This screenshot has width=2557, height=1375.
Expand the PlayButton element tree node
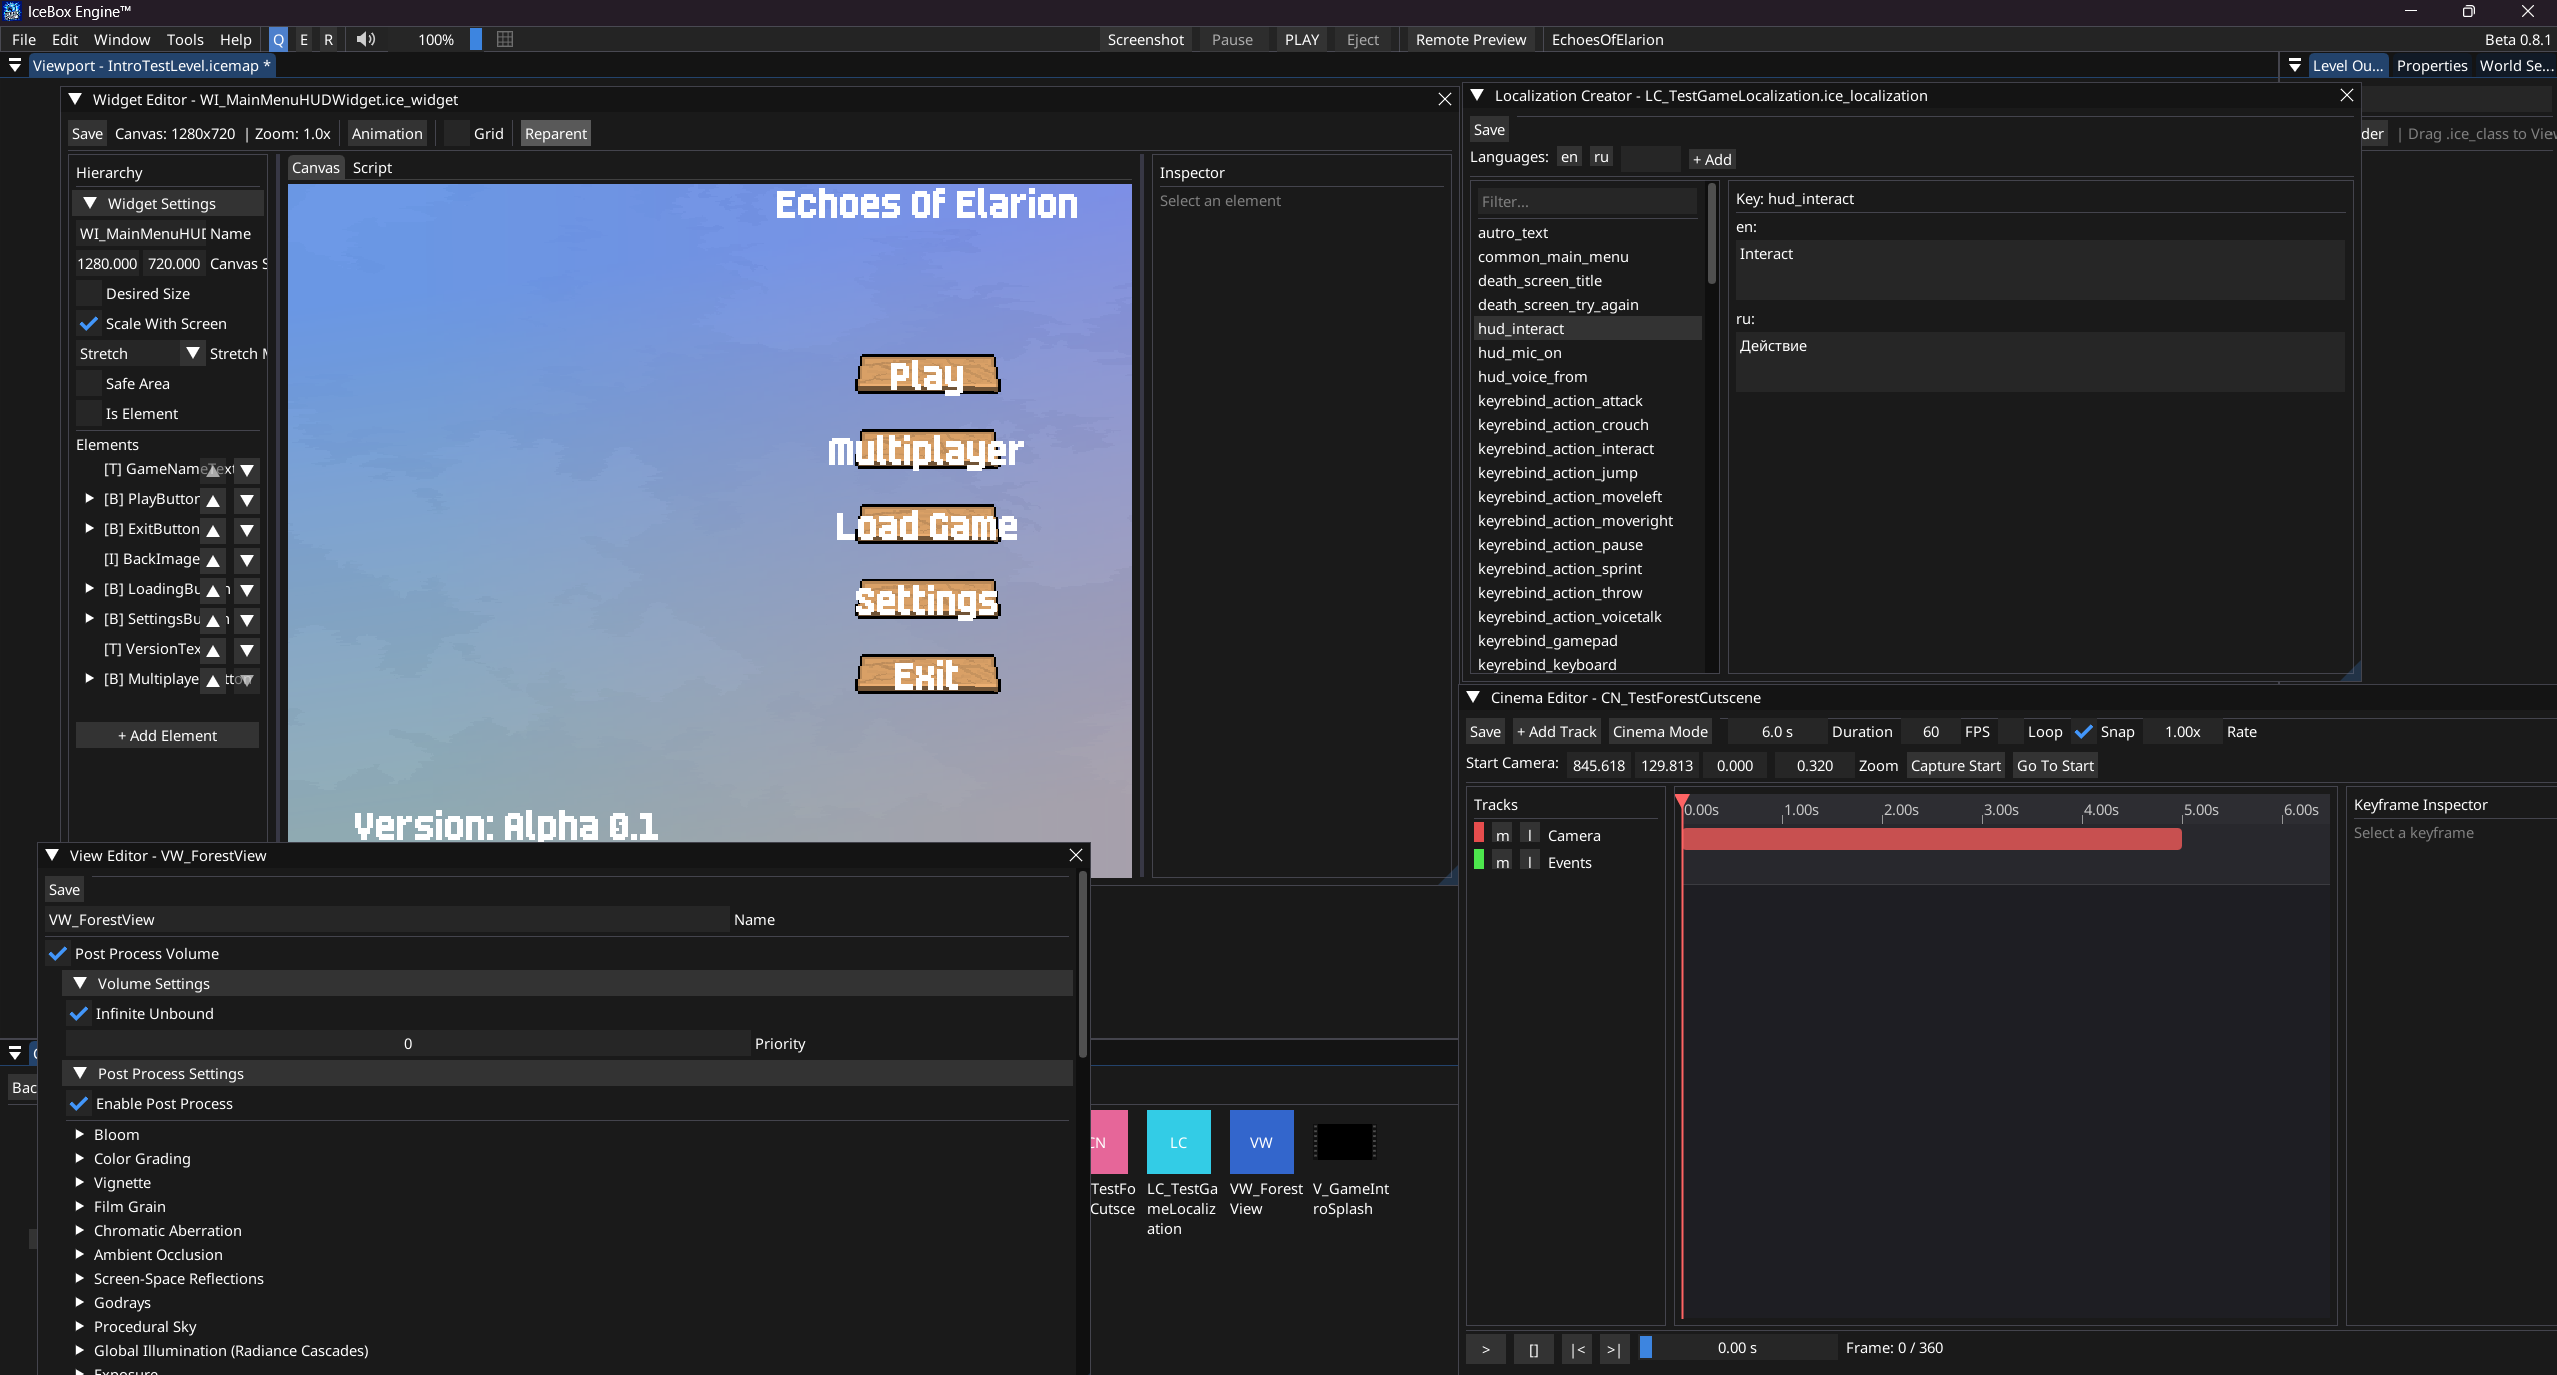90,498
